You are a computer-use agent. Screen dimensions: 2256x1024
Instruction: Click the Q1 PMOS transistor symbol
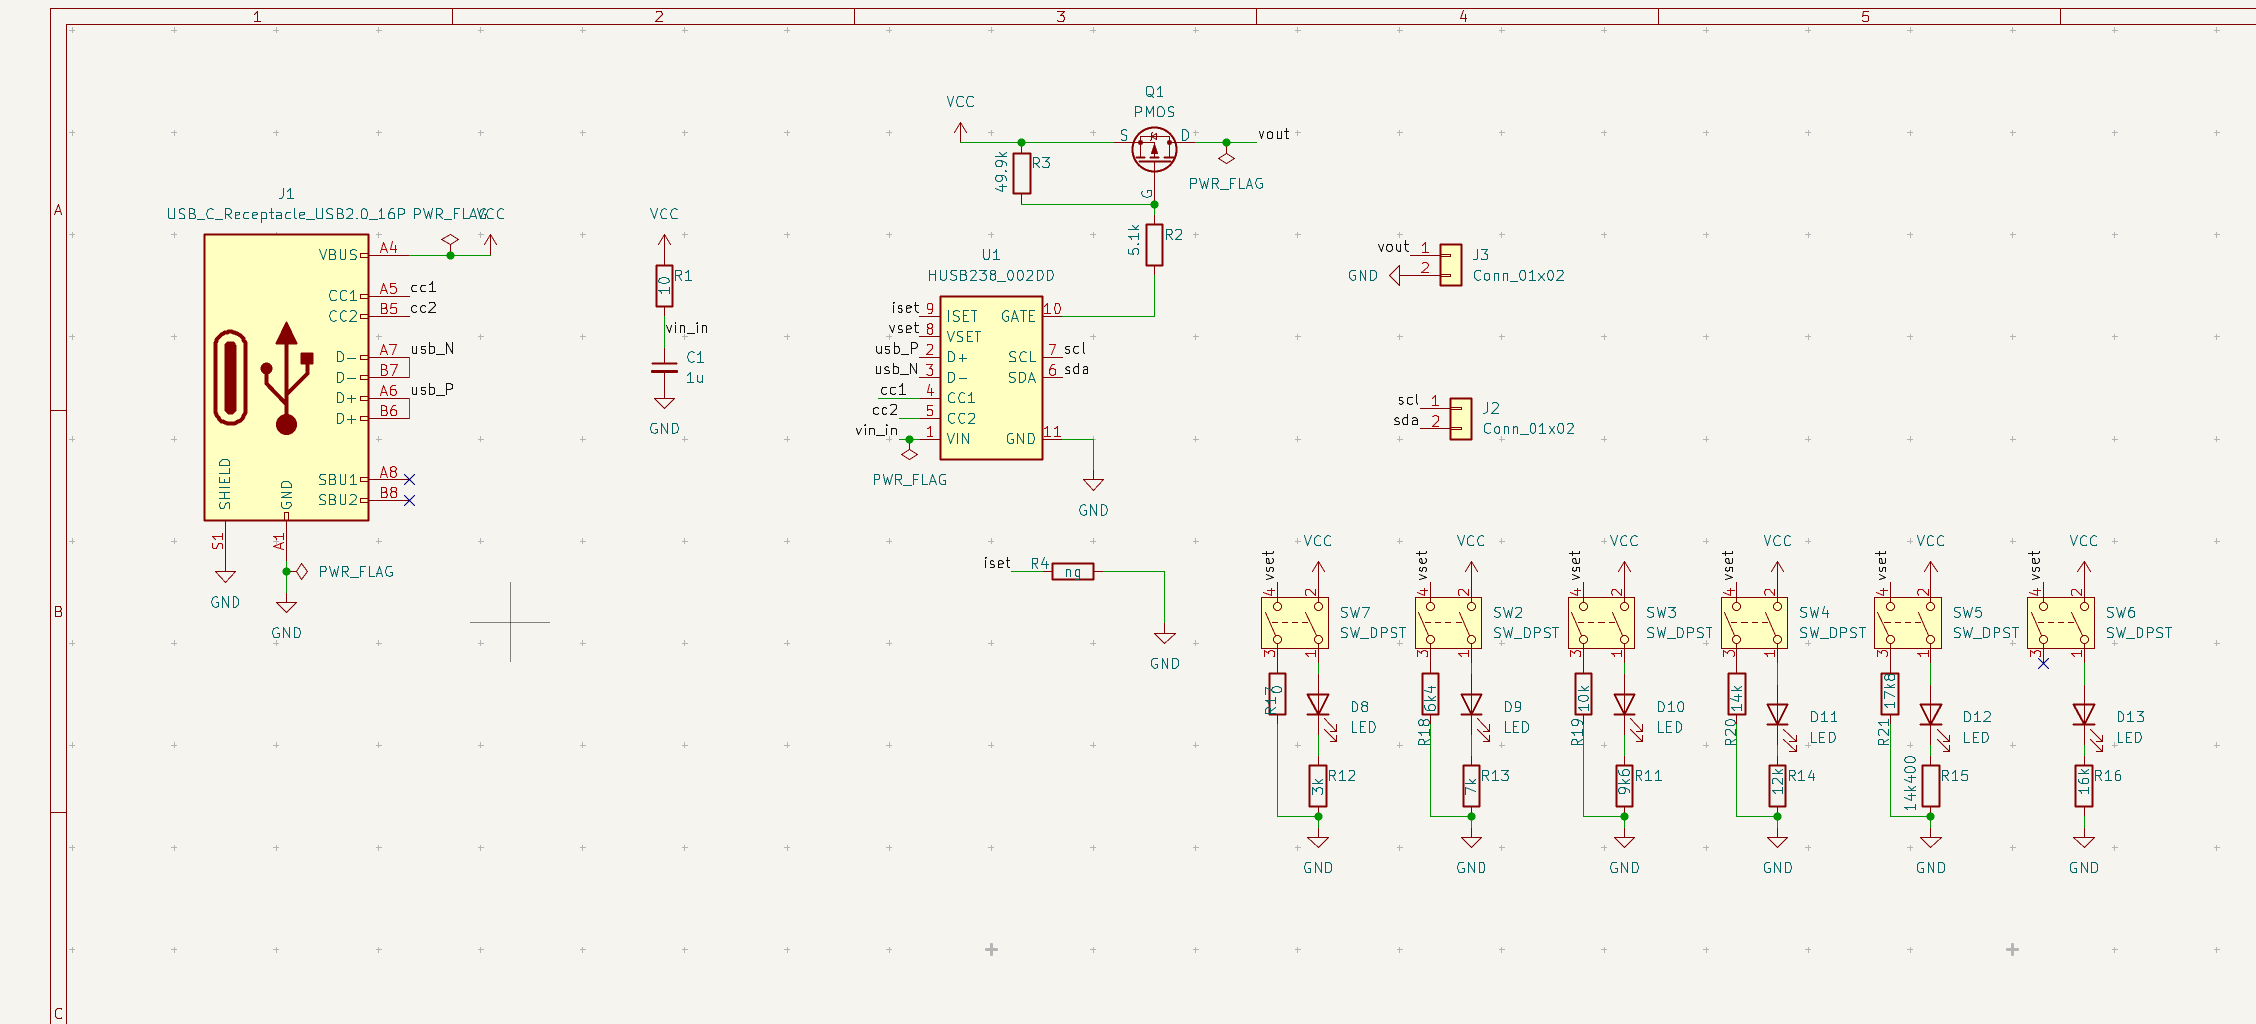tap(1154, 149)
